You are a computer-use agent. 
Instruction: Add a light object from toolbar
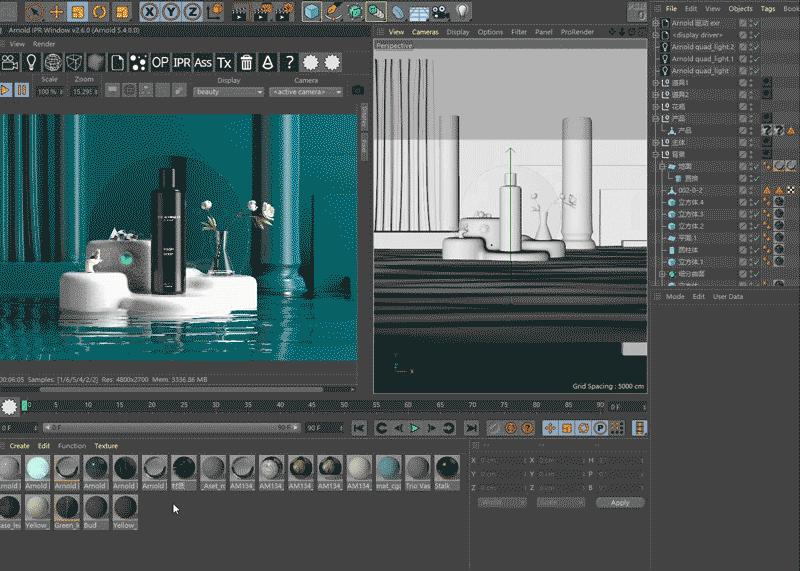(x=462, y=11)
